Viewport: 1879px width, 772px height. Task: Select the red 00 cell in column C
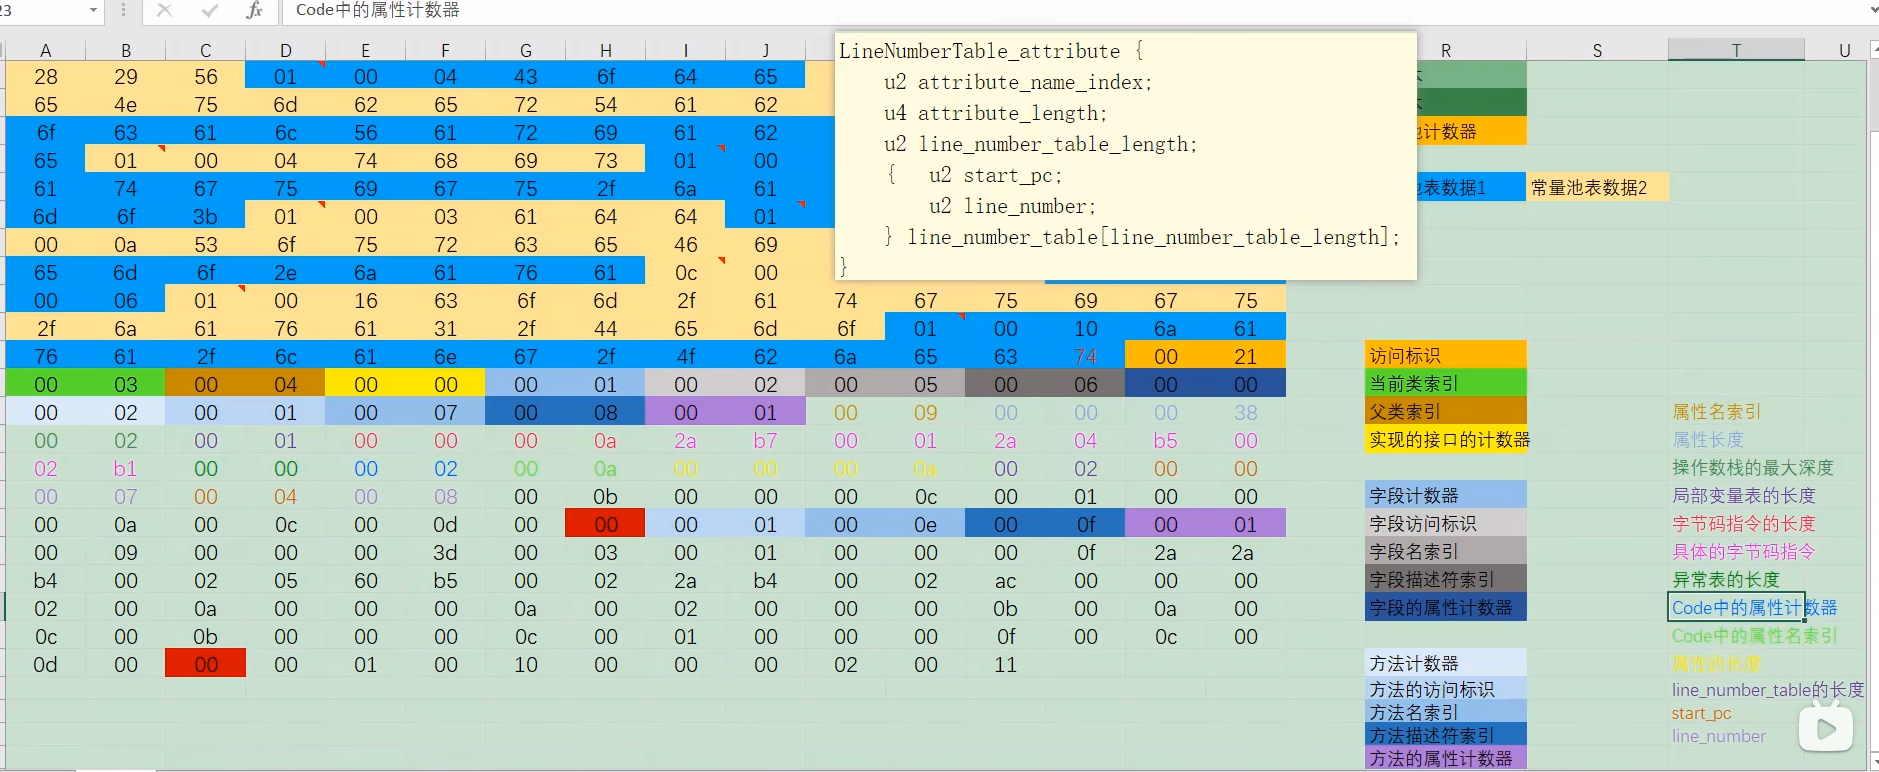[x=205, y=664]
